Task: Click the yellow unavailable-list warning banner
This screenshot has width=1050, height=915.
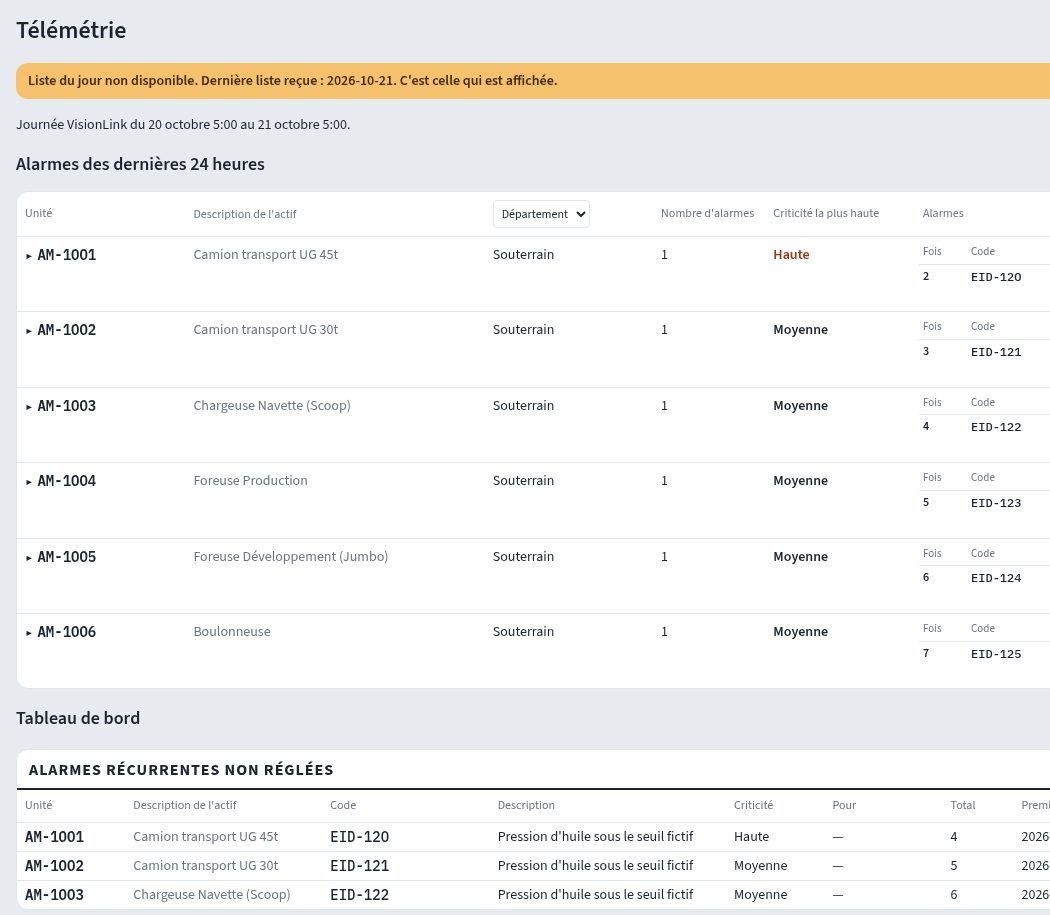Action: [x=533, y=81]
